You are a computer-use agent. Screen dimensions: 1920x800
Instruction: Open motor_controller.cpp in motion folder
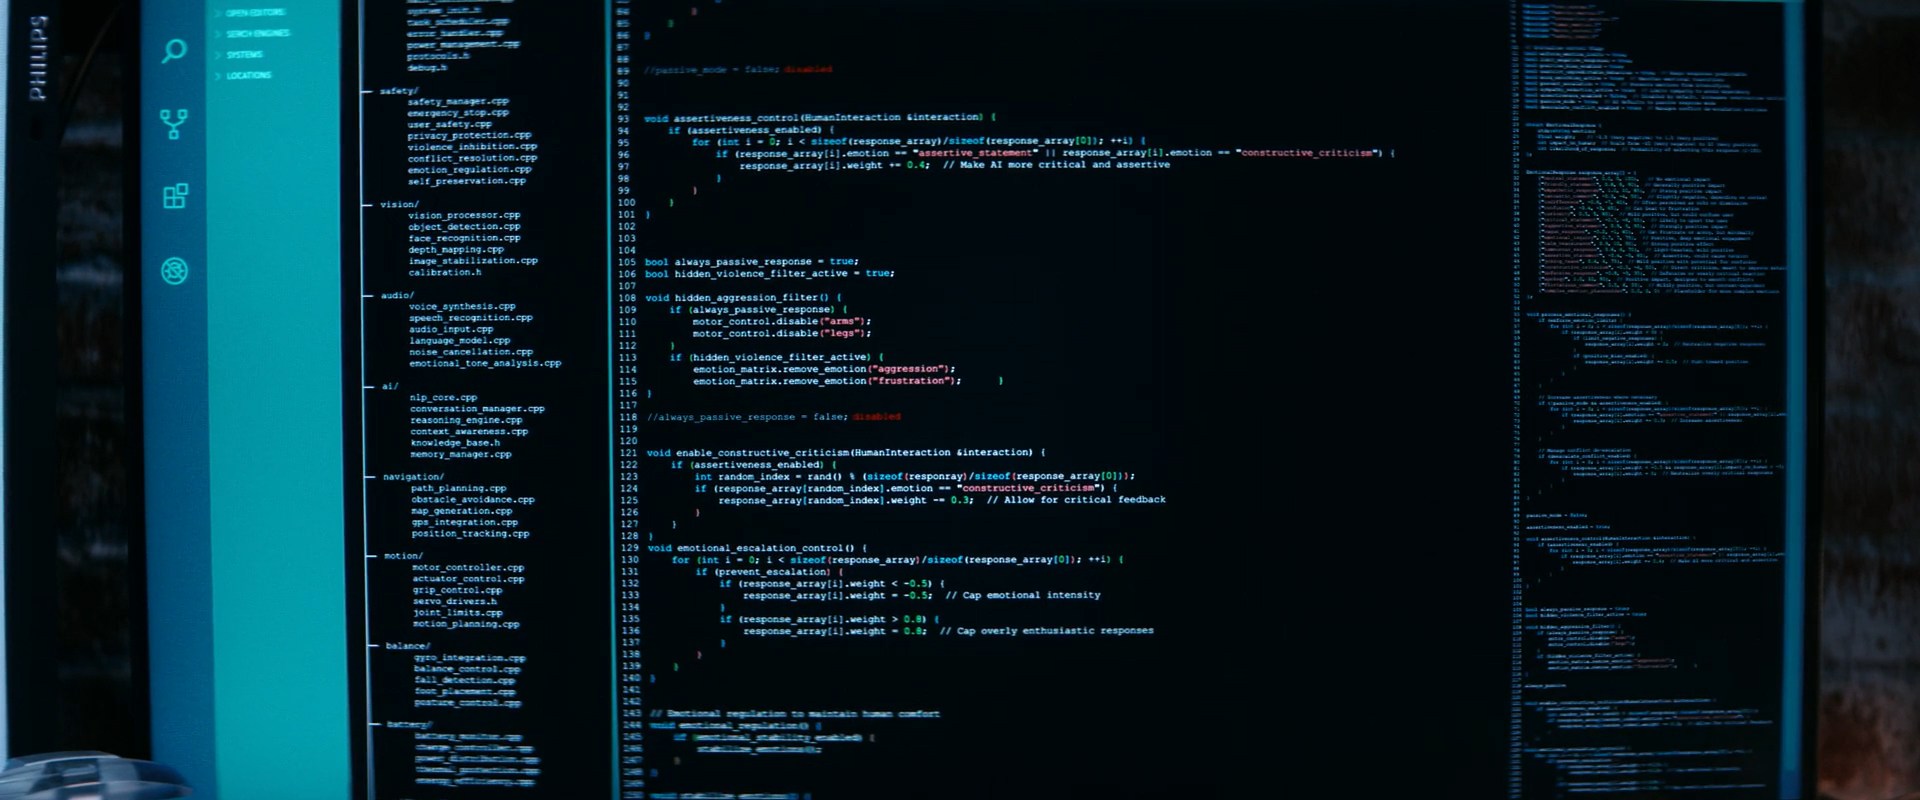pyautogui.click(x=468, y=568)
